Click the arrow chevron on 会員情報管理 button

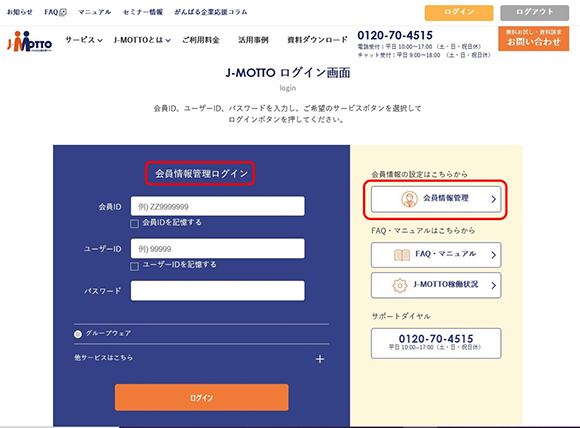point(493,199)
